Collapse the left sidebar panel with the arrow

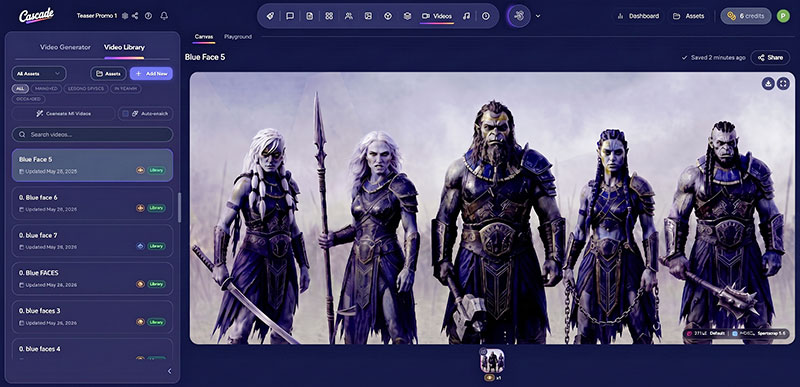point(169,371)
